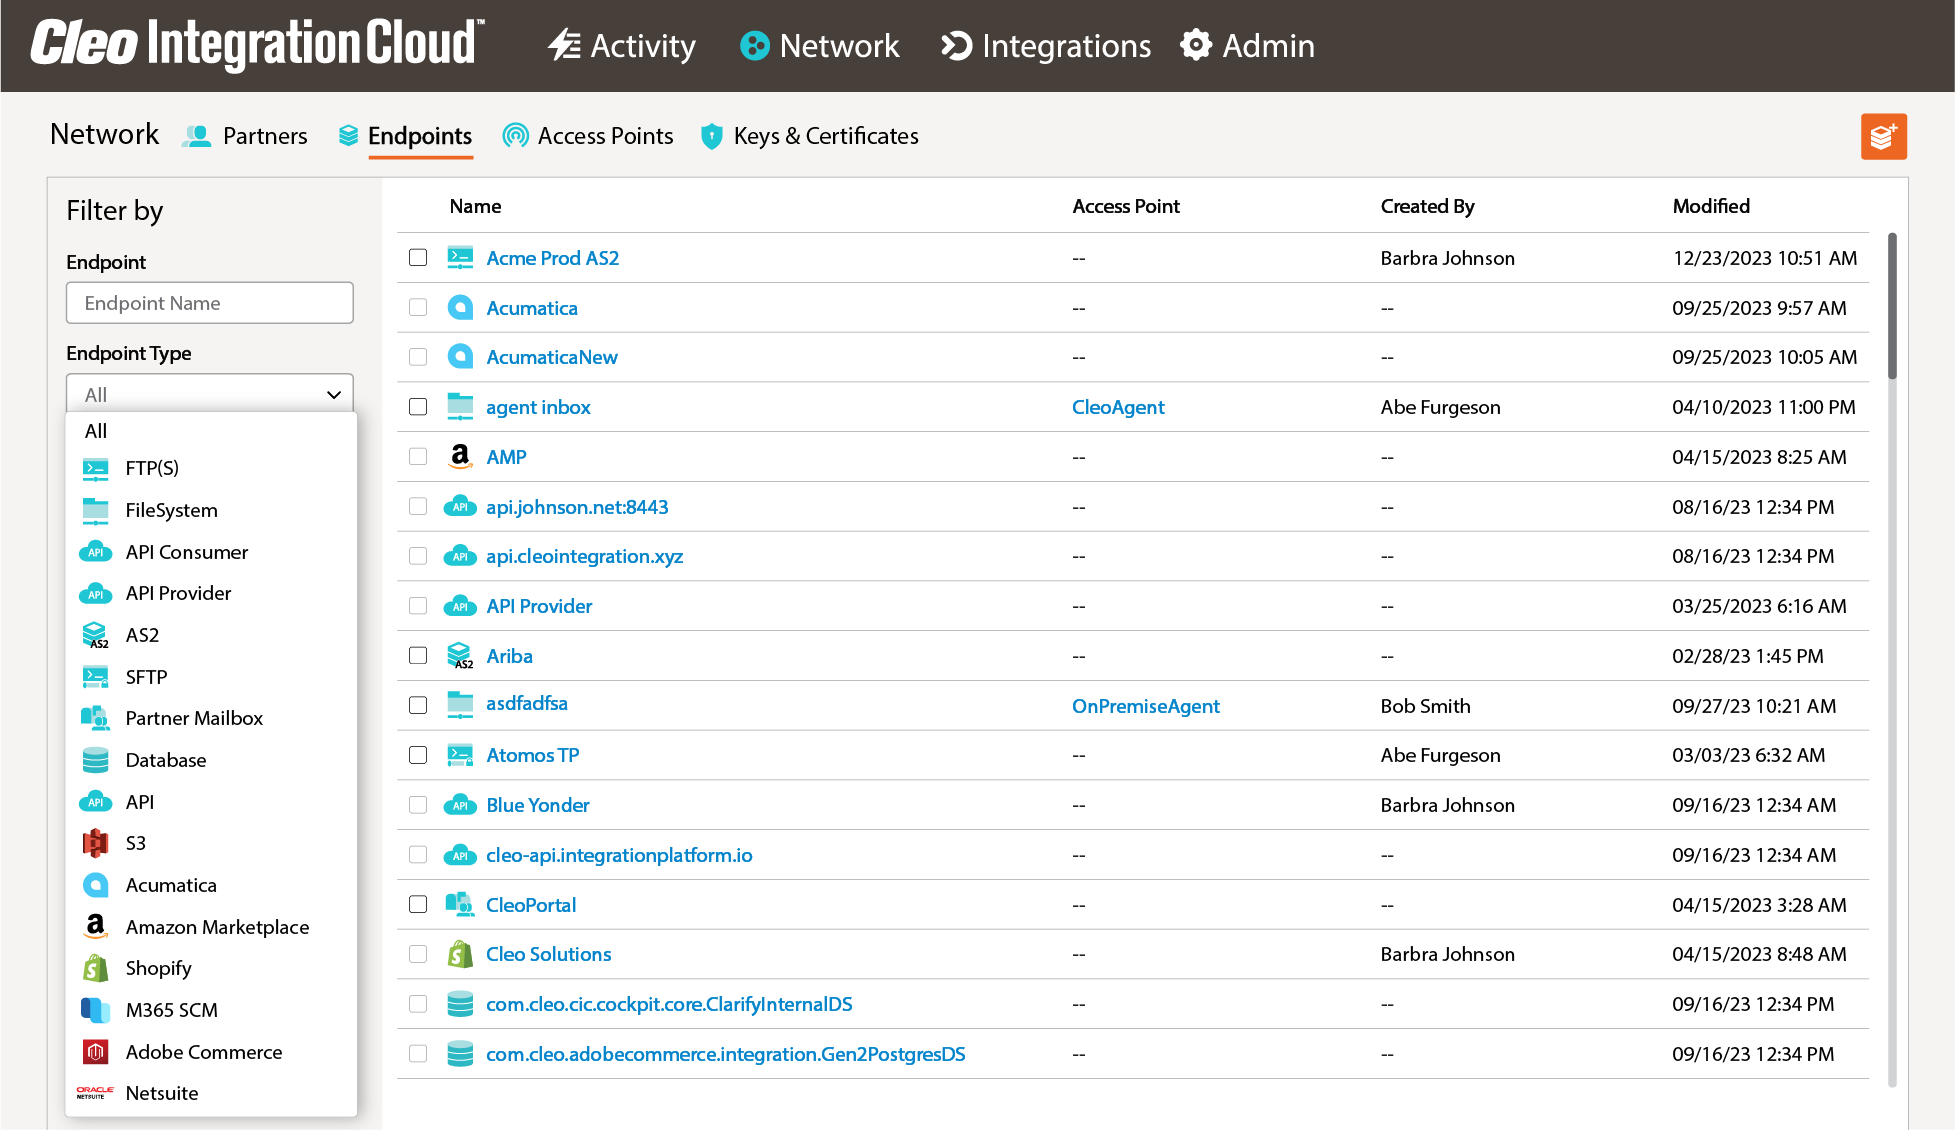Tick the checkbox for agent inbox
Screen dimensions: 1955x1130
(x=418, y=407)
